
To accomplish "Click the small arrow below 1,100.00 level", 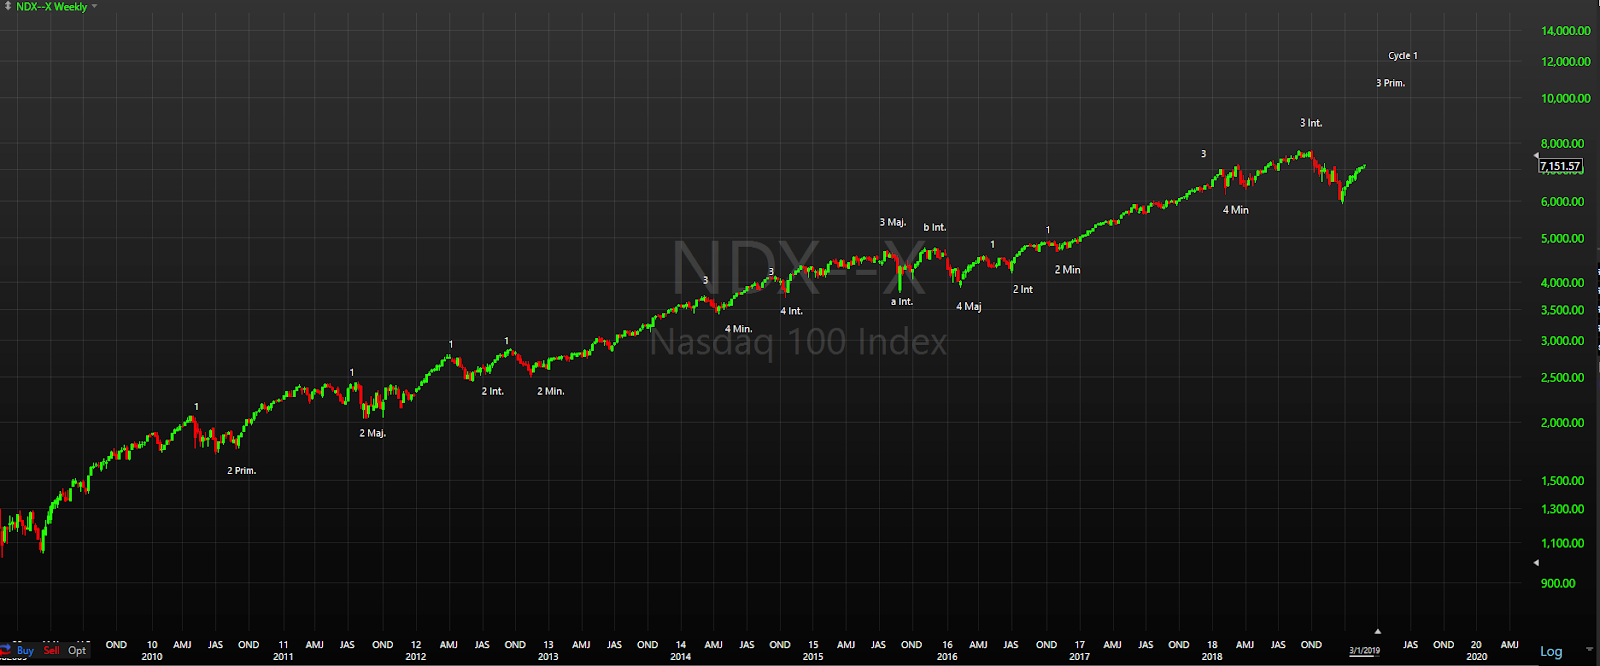I will click(1537, 563).
